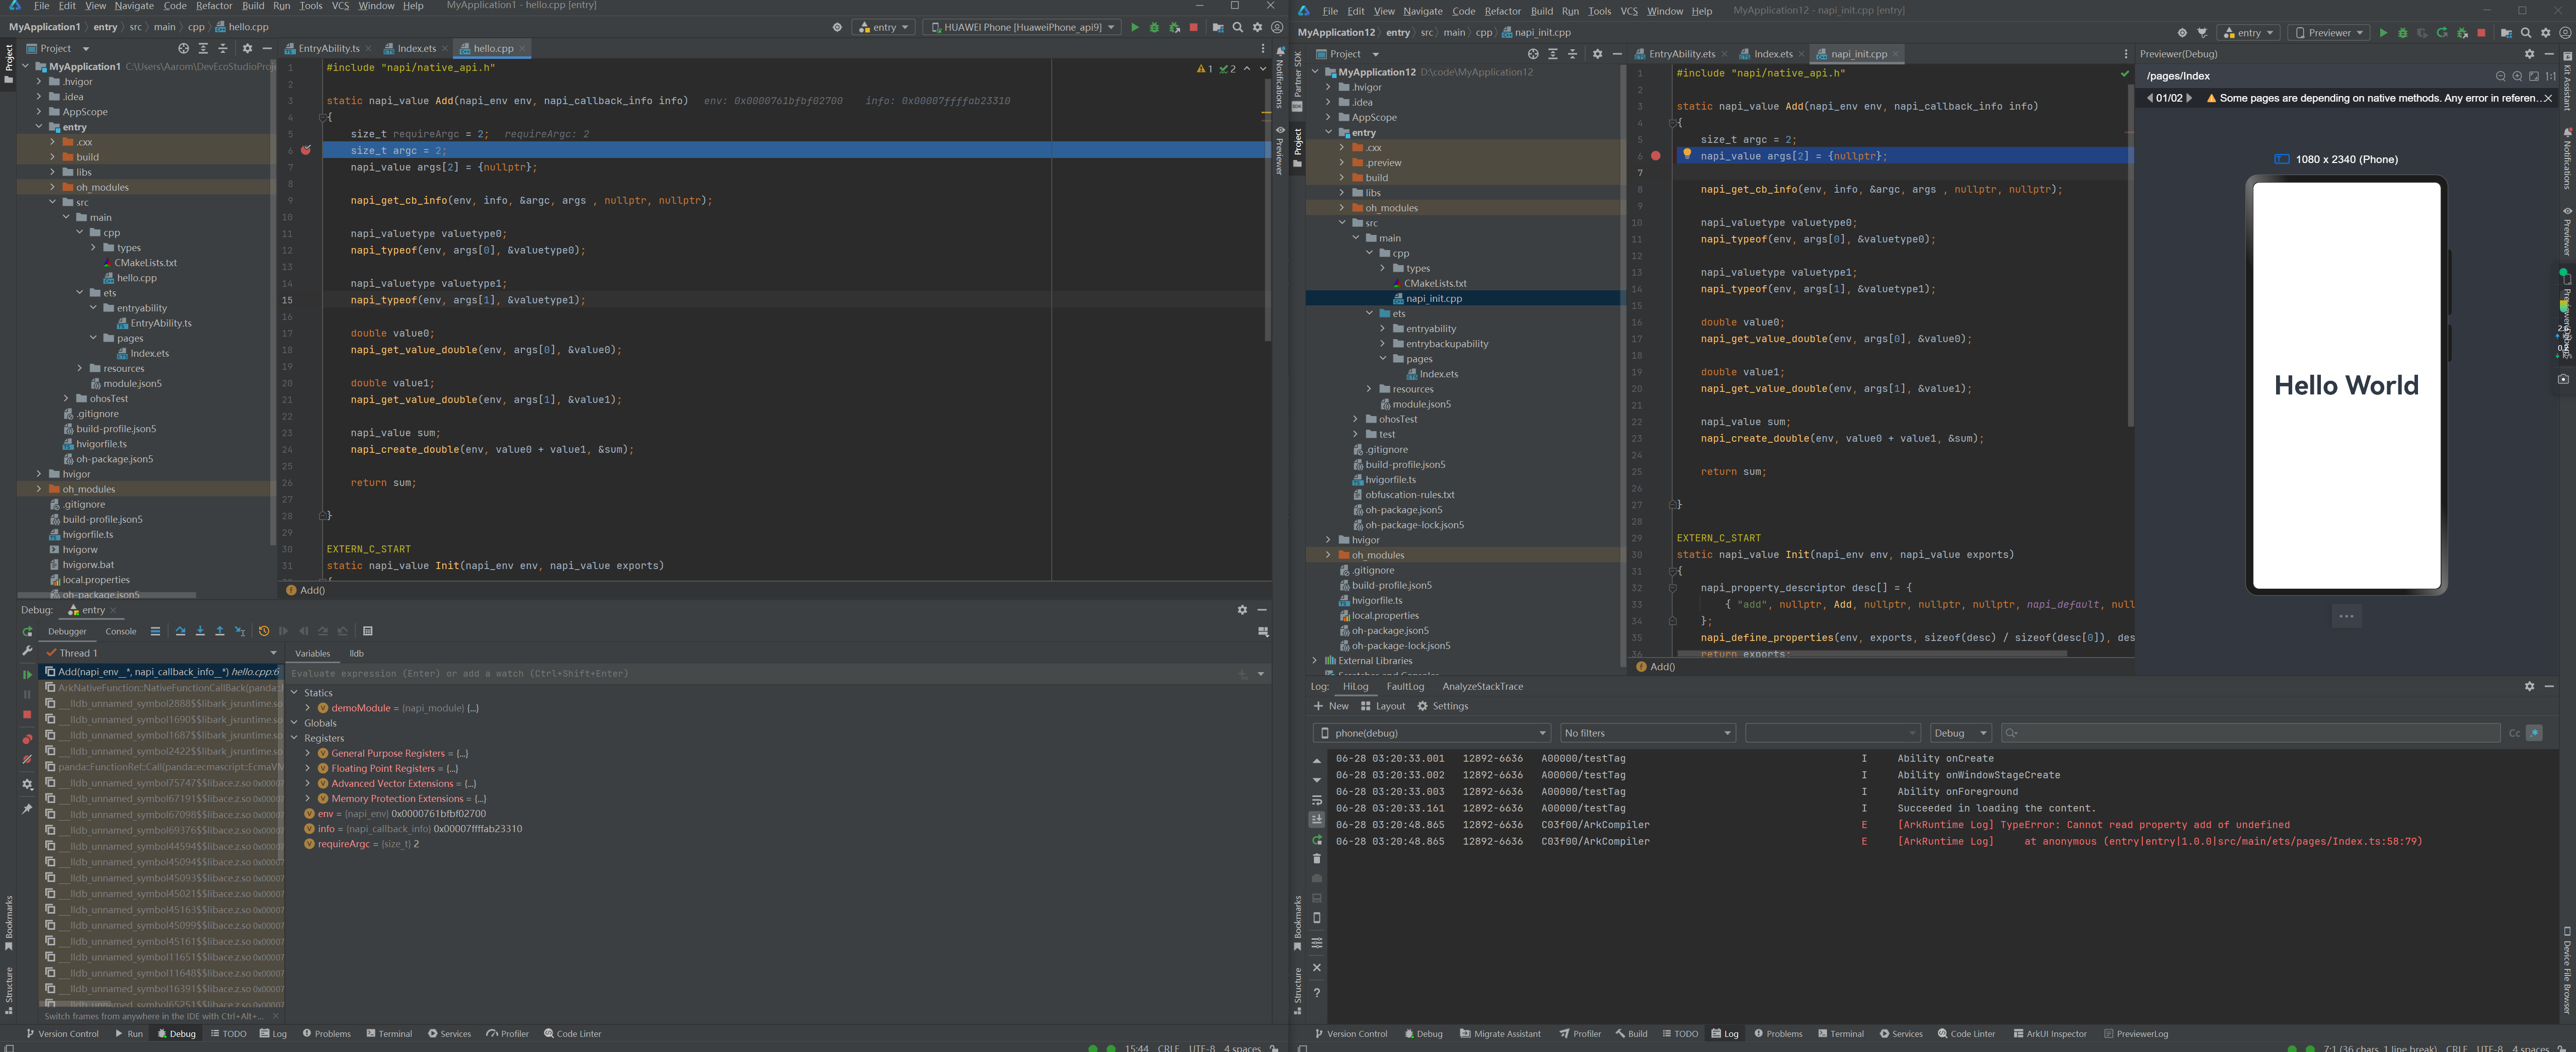The width and height of the screenshot is (2576, 1052).
Task: Open Debug log level dropdown
Action: tap(1960, 733)
